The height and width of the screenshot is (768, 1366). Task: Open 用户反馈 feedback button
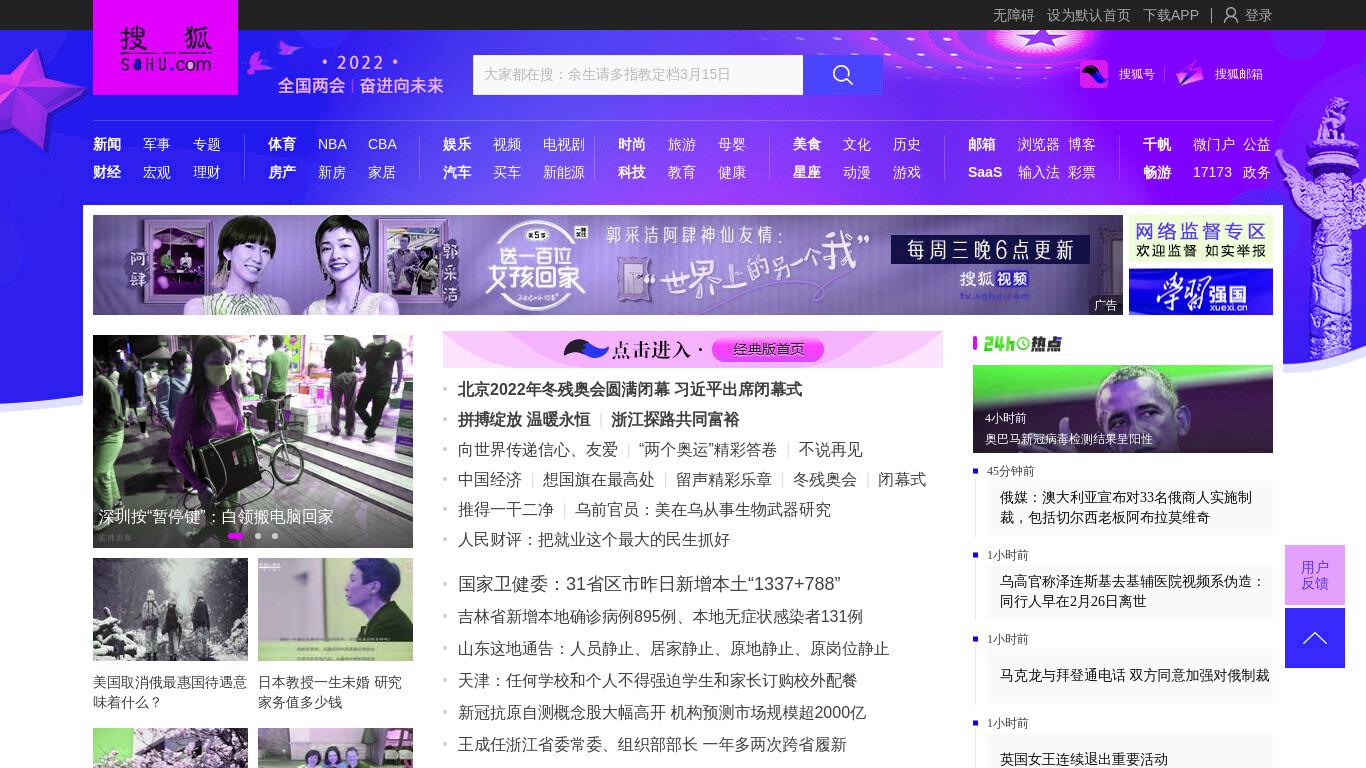1315,575
